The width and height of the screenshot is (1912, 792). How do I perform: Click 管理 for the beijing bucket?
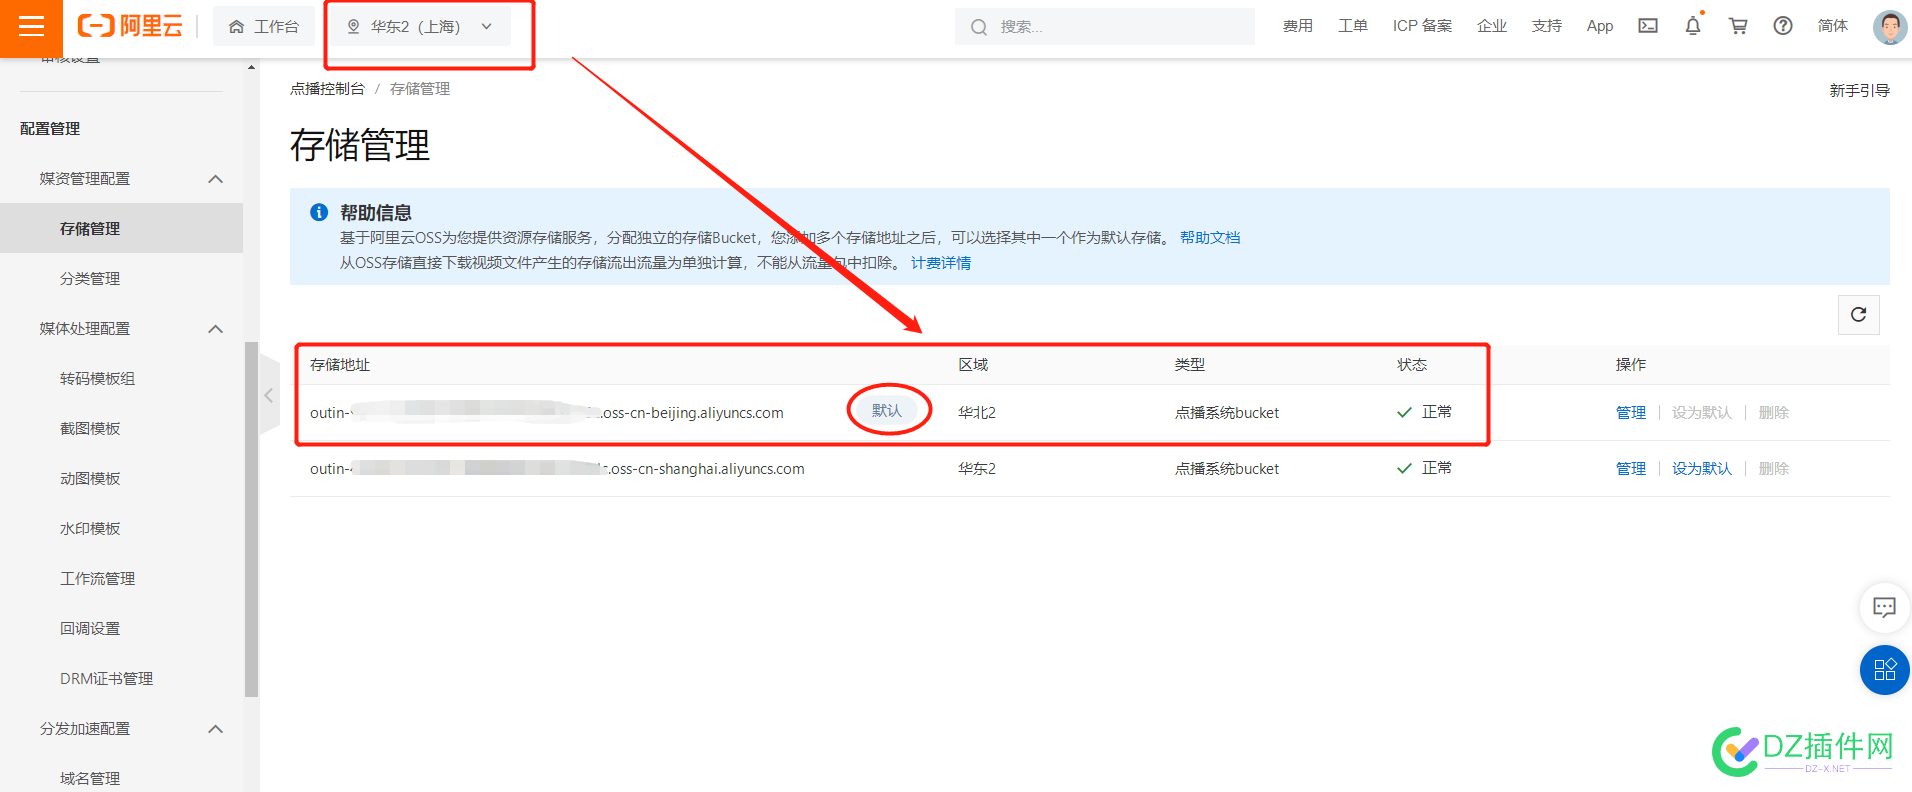[1631, 412]
